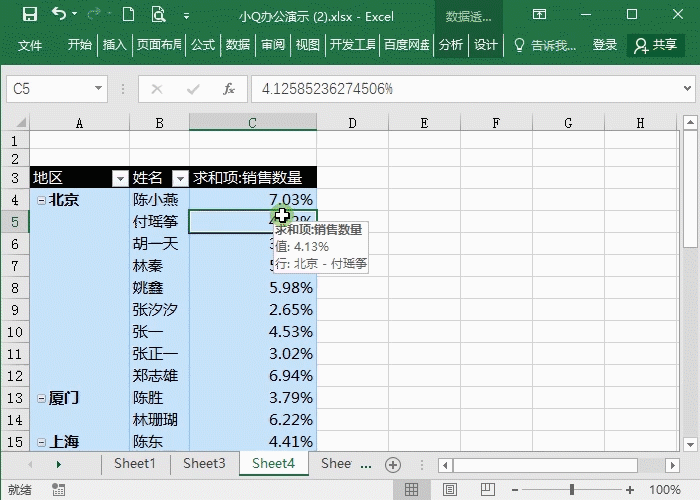This screenshot has height=500, width=700.
Task: Add a new sheet with plus icon
Action: (393, 464)
